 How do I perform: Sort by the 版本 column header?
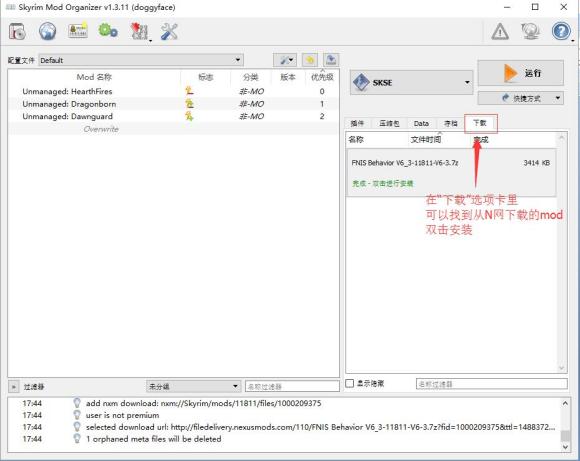(288, 77)
